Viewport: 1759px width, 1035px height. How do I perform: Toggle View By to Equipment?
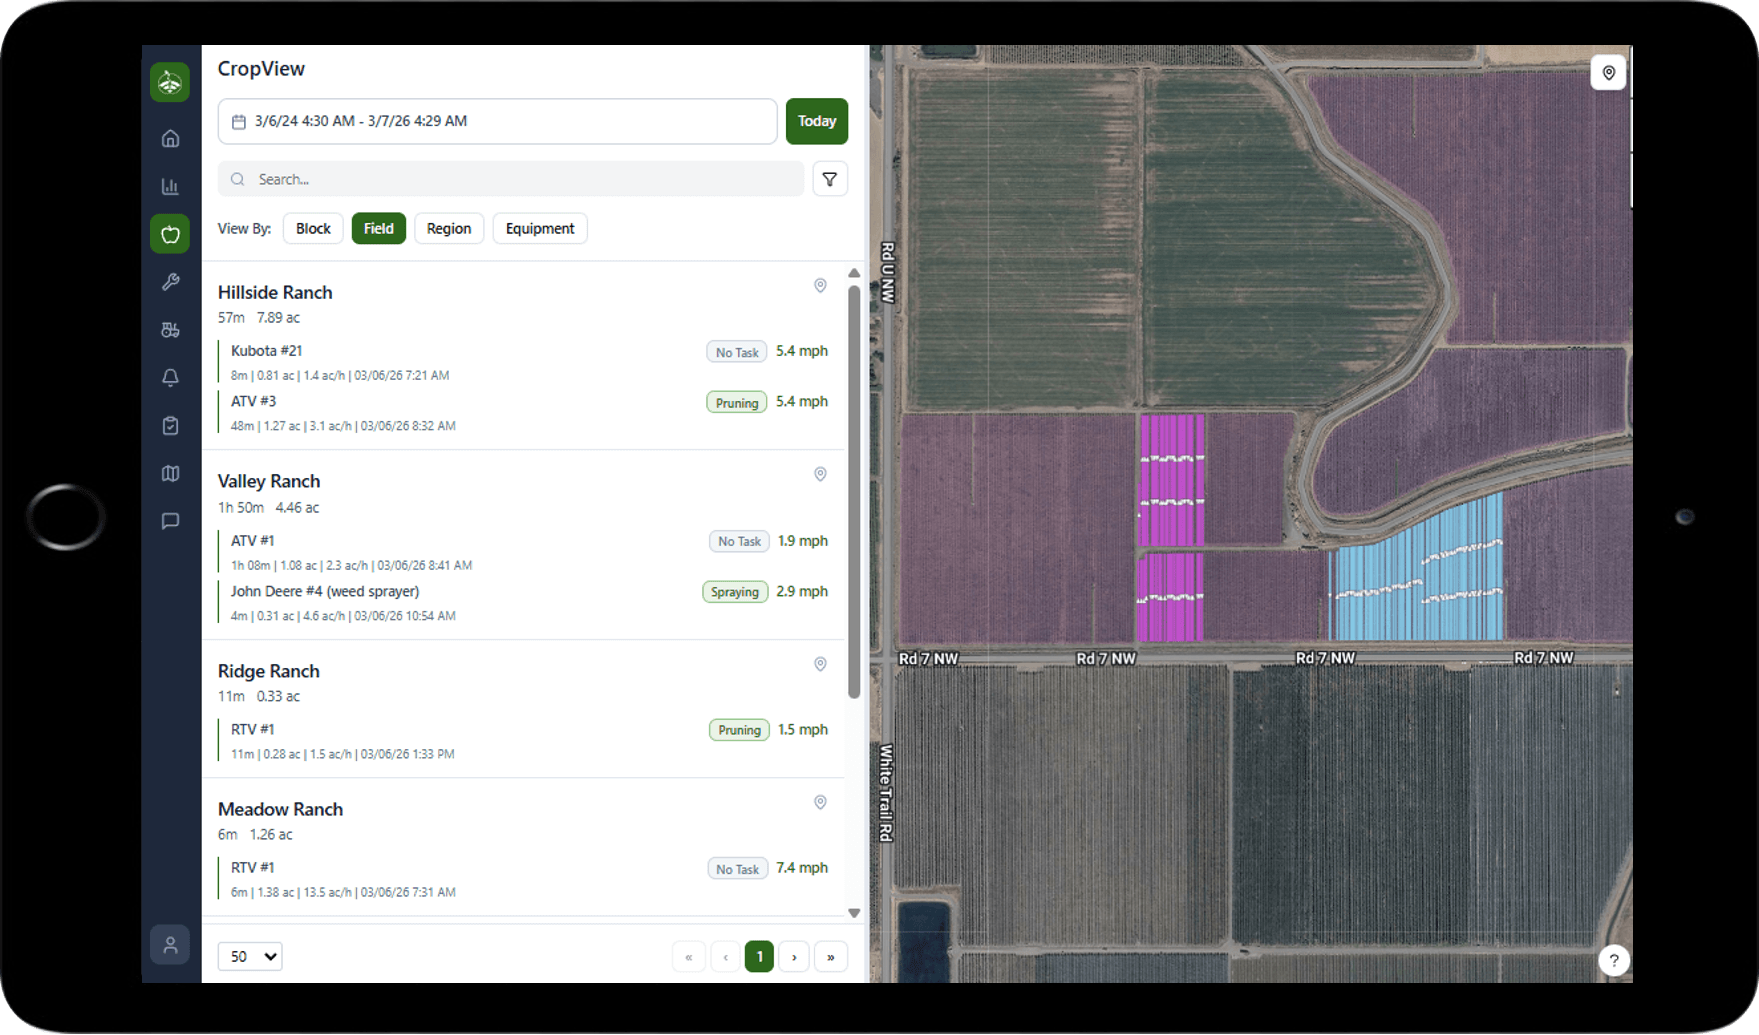coord(539,229)
